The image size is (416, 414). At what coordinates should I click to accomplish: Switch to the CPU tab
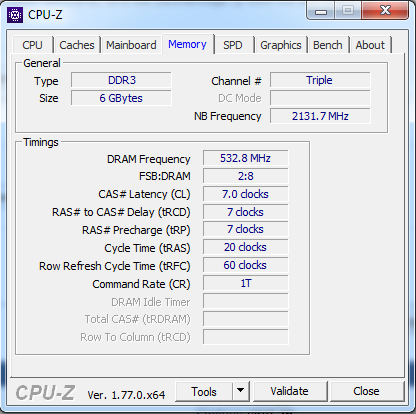point(32,45)
